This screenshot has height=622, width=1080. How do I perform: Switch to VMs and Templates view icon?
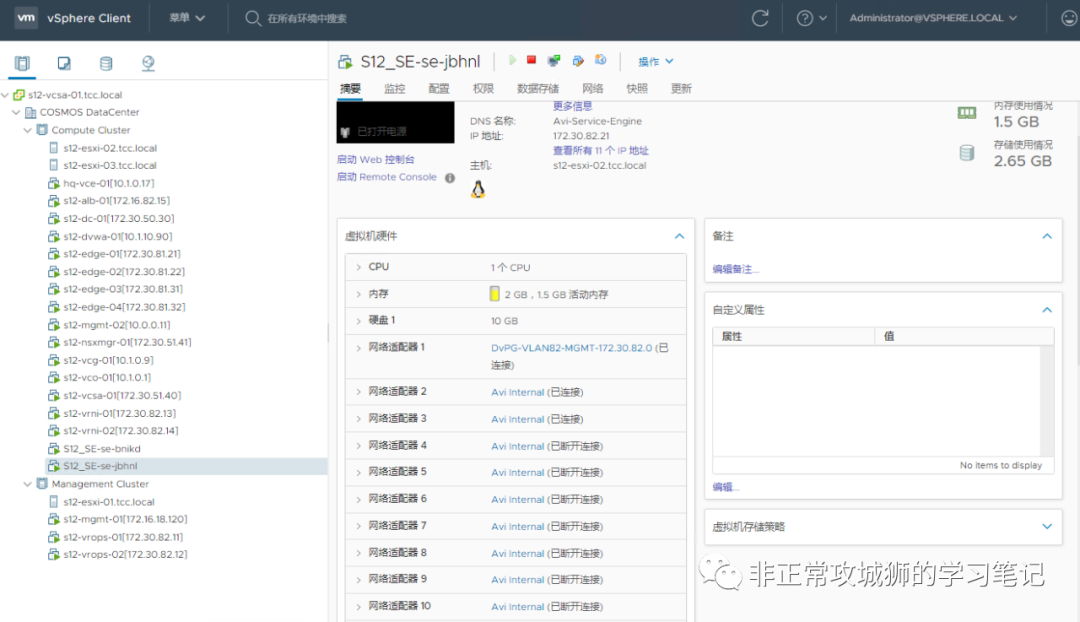(x=64, y=63)
